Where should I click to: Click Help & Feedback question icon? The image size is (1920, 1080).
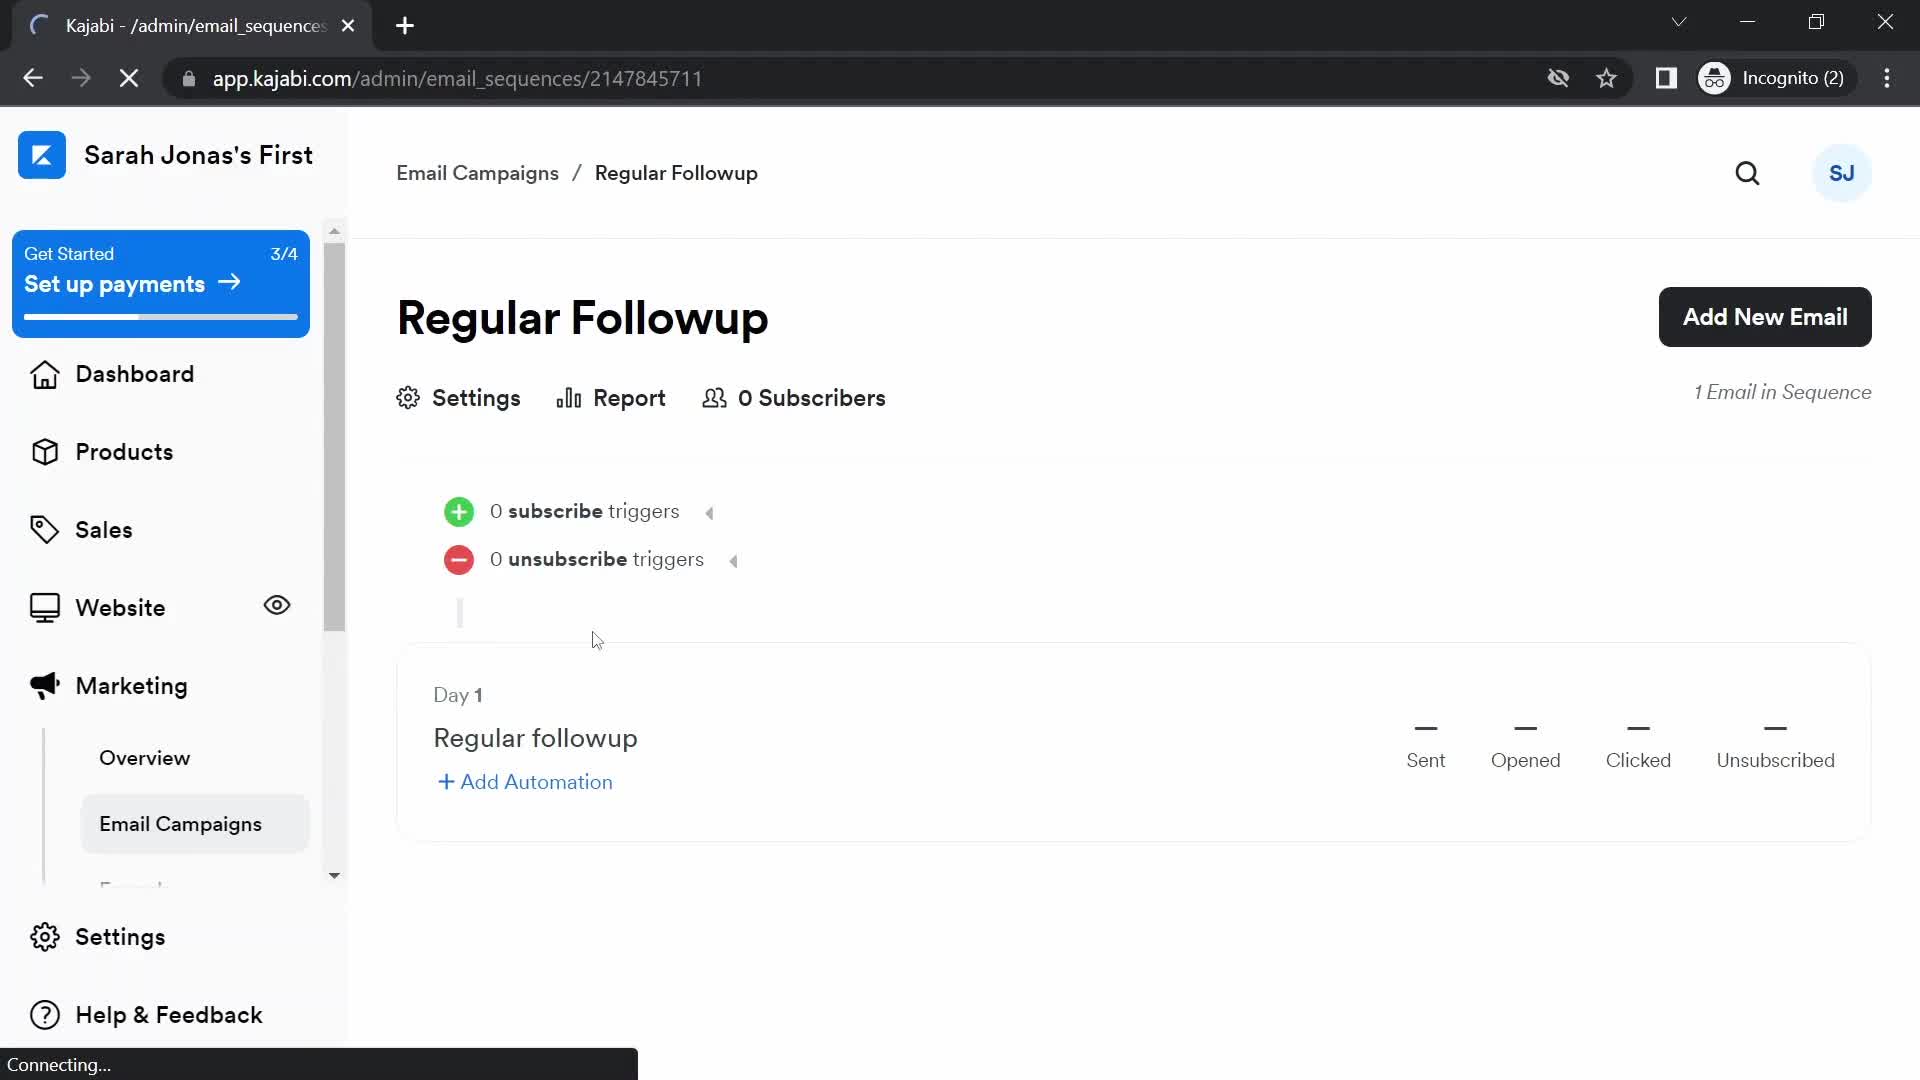click(44, 1015)
